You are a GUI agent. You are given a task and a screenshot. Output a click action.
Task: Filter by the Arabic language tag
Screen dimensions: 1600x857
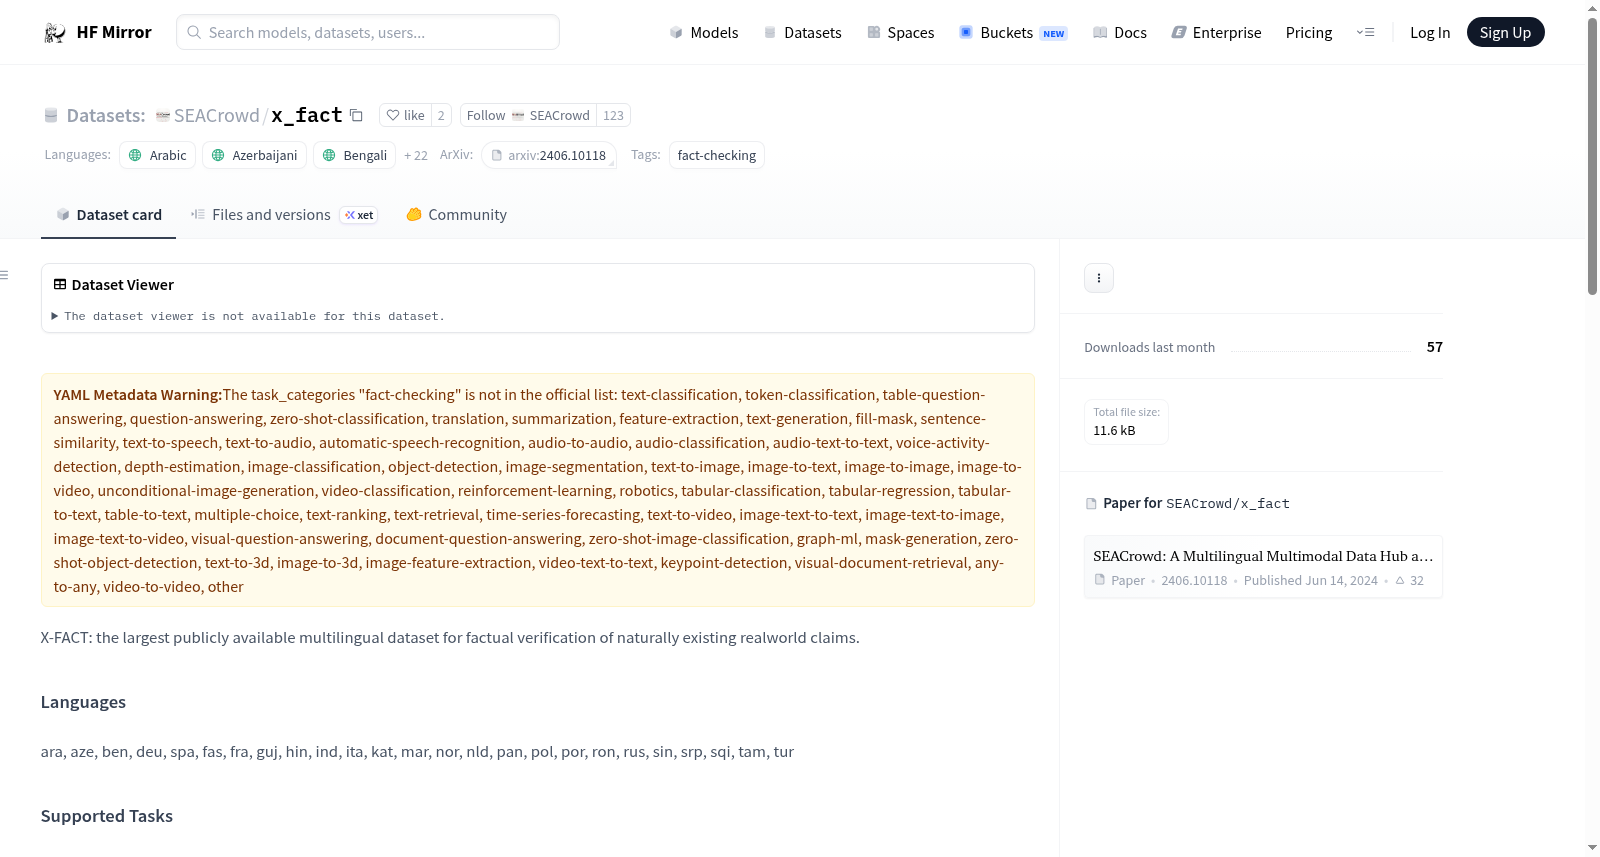(x=157, y=156)
